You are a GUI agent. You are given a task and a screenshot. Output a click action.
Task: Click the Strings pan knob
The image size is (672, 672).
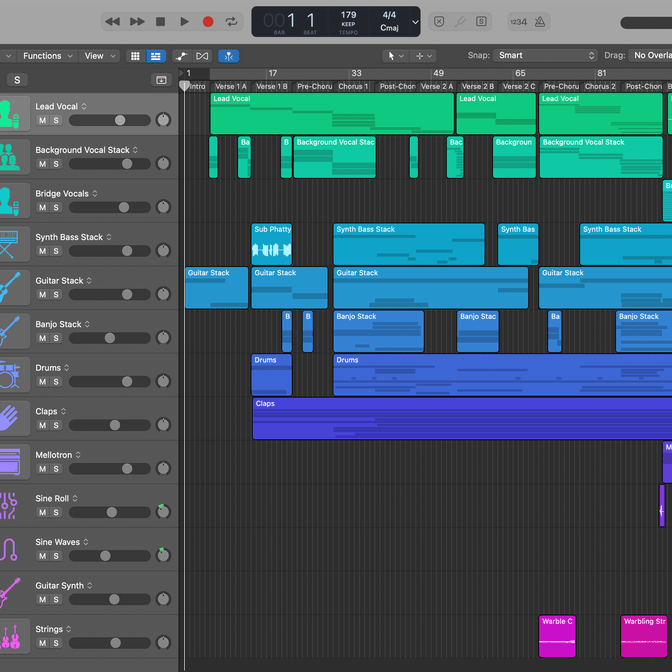pyautogui.click(x=163, y=642)
